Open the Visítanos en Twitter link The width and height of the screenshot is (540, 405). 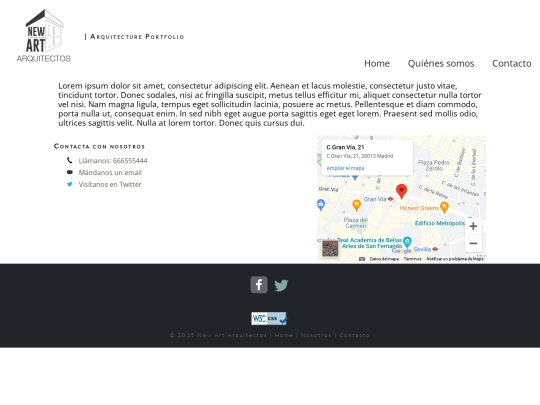tap(110, 184)
